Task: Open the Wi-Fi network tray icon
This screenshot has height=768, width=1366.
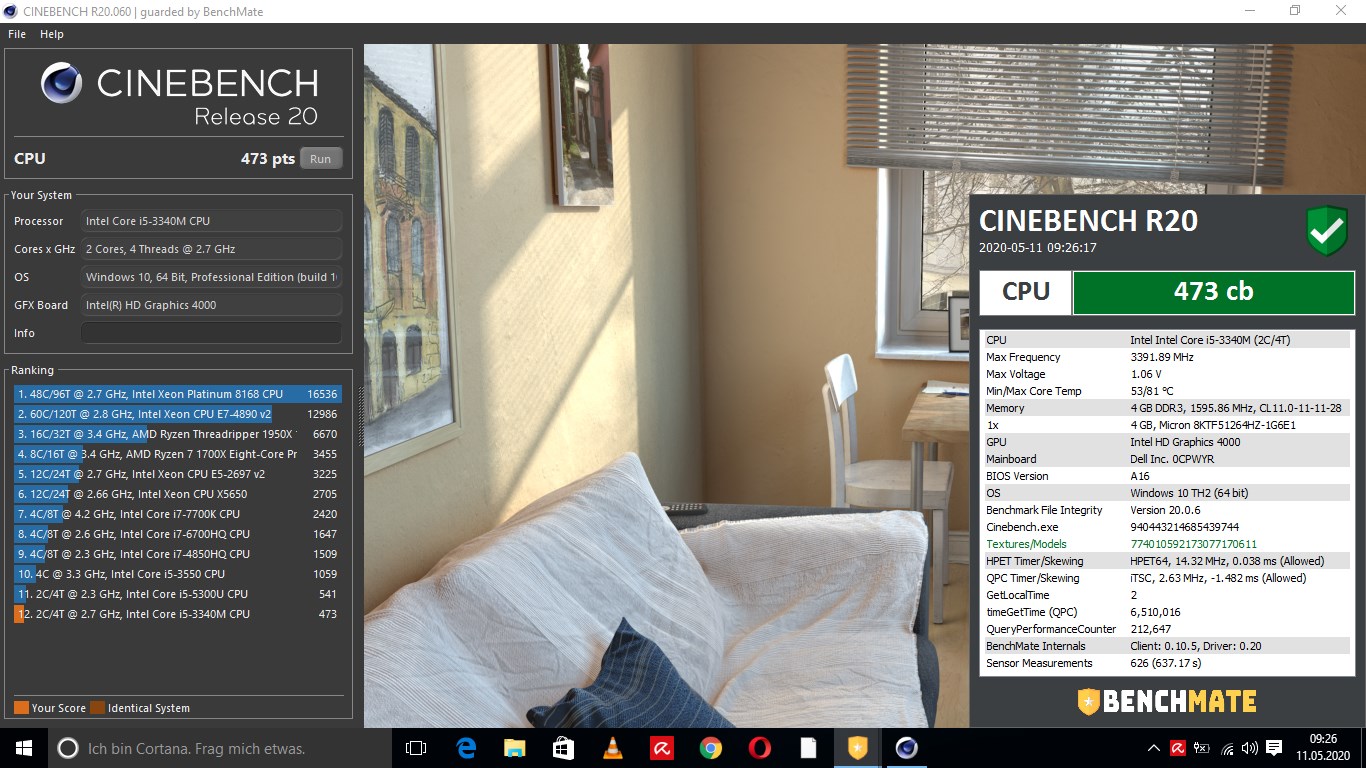Action: 1227,748
